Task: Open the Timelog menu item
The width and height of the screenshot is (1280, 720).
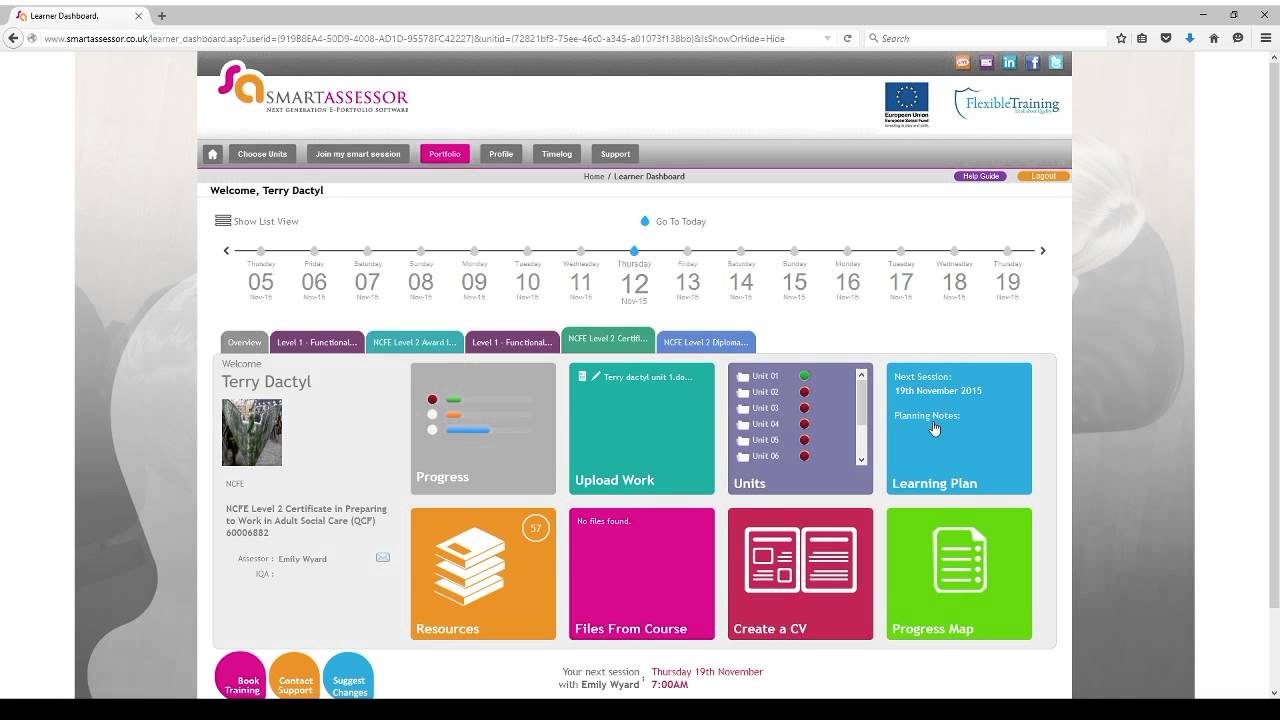Action: tap(557, 154)
